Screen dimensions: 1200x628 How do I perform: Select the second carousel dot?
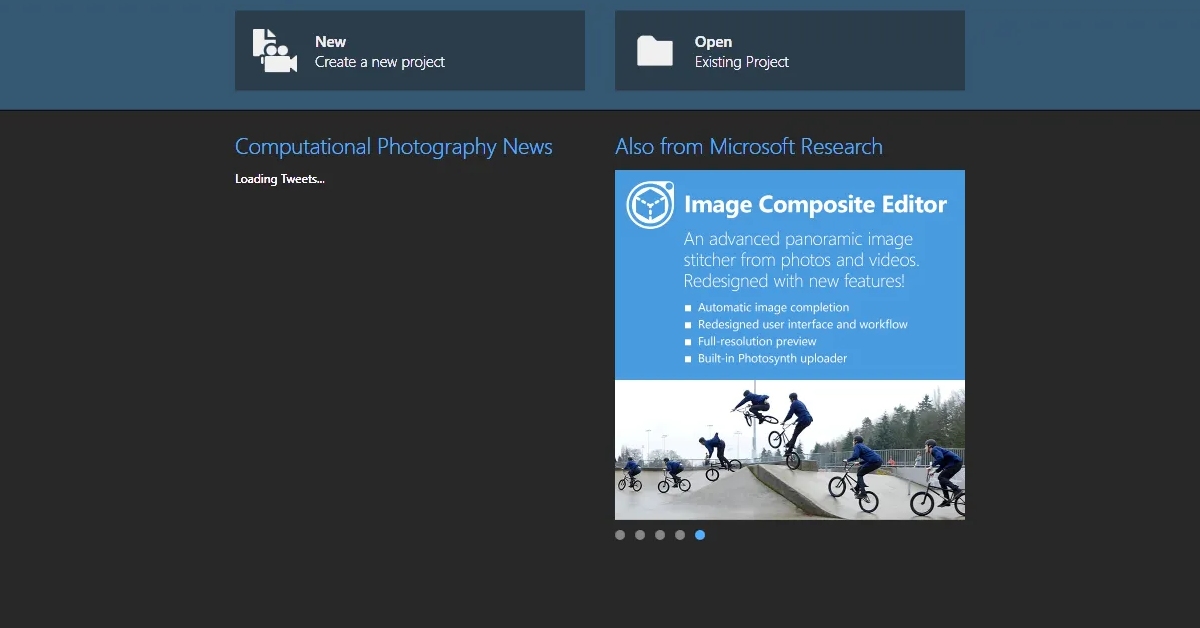click(640, 535)
